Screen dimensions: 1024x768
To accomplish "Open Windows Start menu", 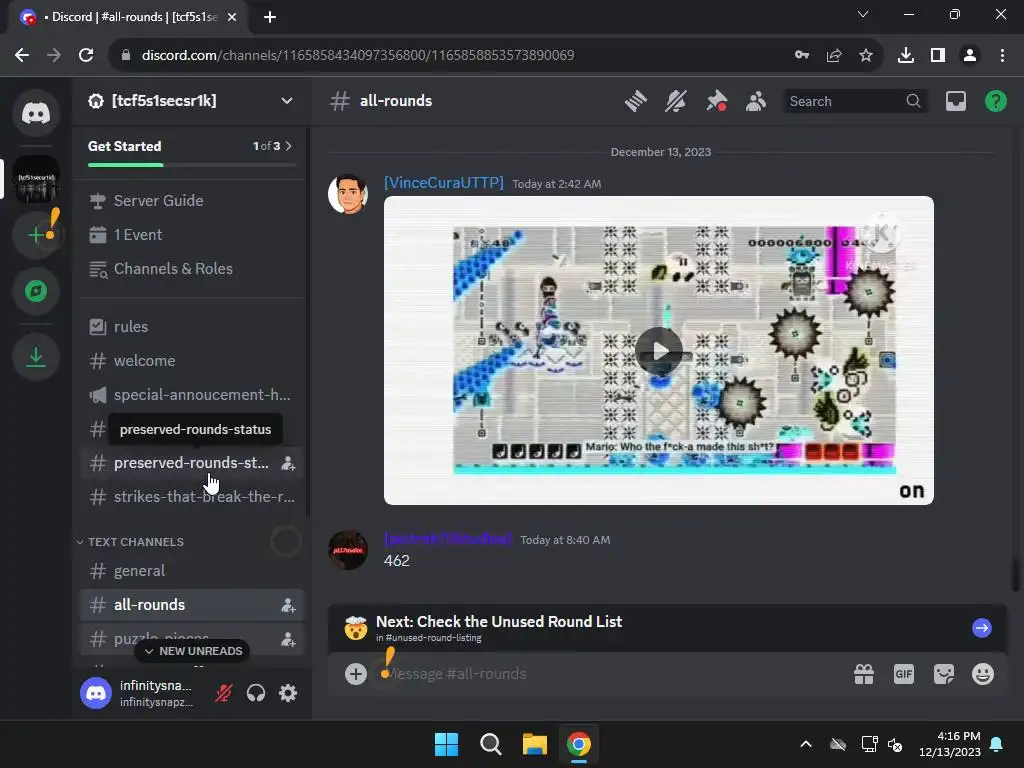I will click(x=447, y=744).
